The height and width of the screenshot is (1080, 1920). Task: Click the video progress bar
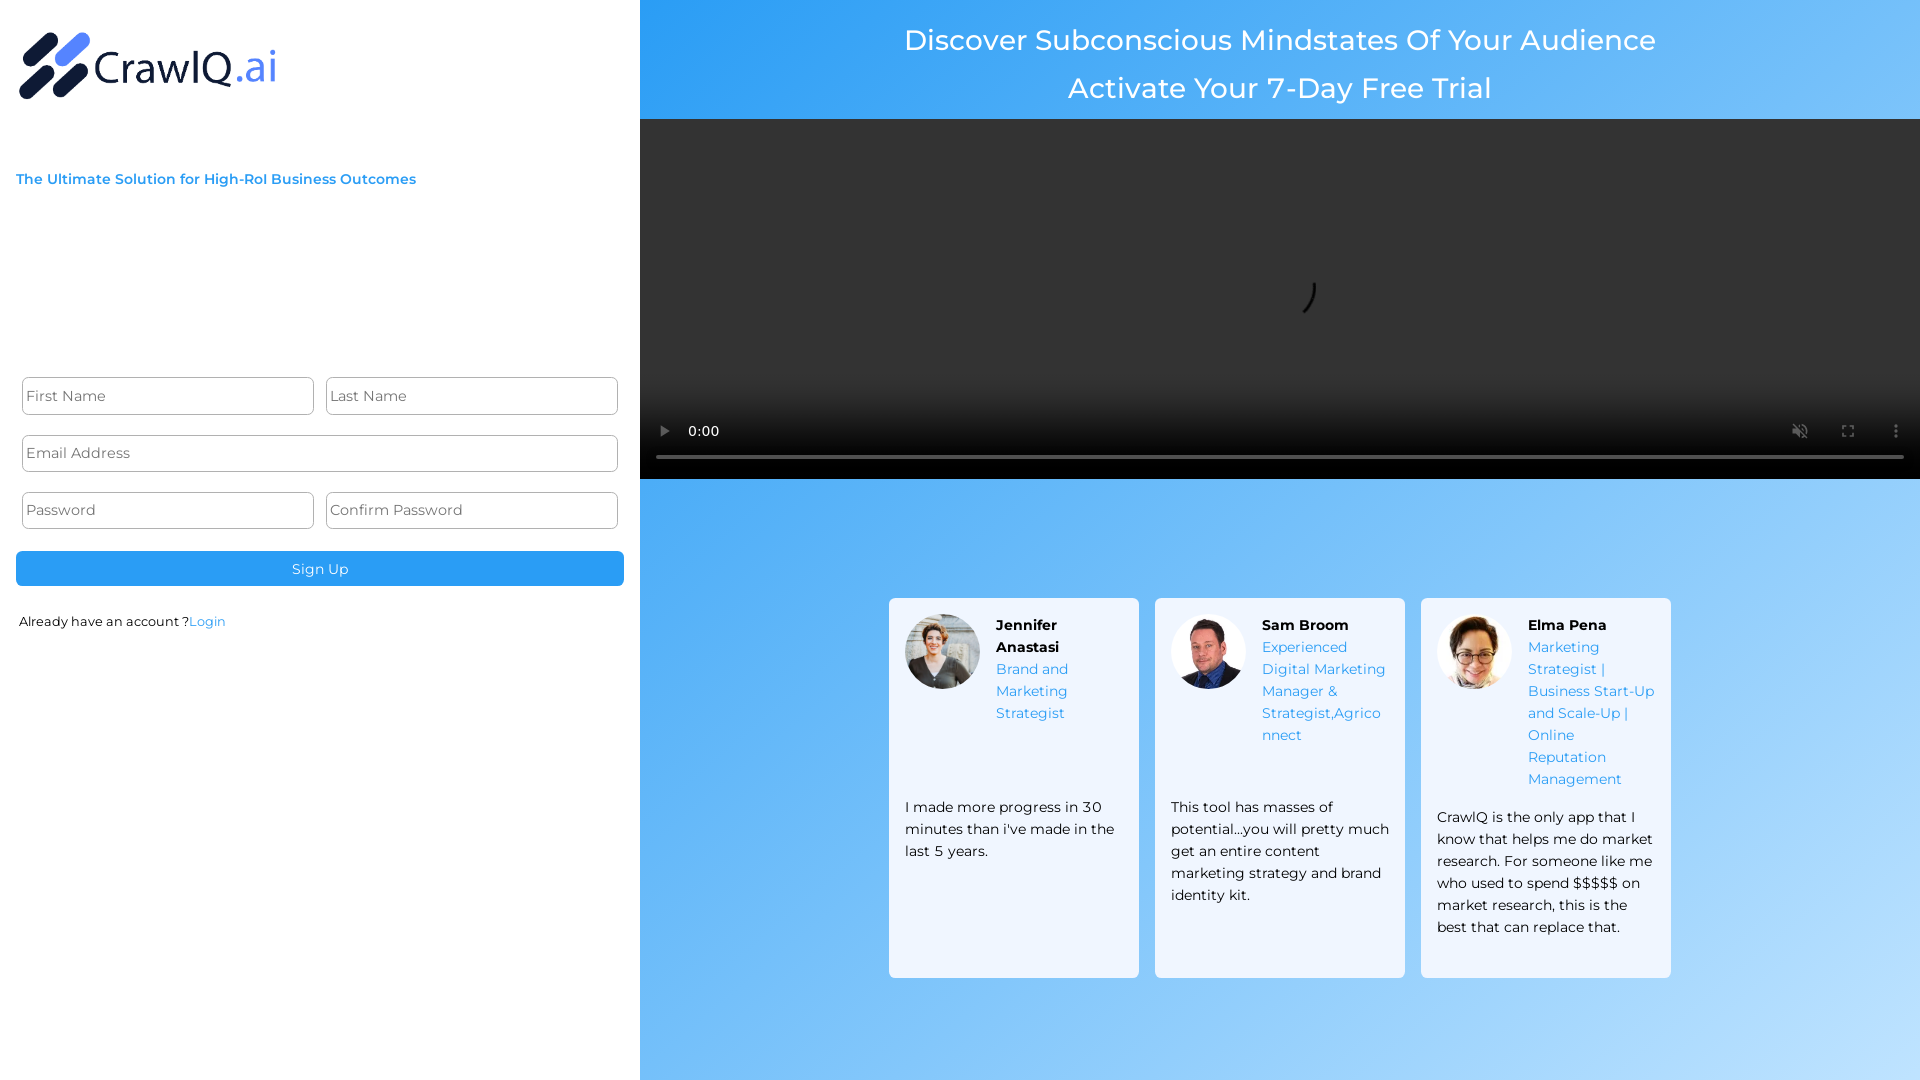1280,457
